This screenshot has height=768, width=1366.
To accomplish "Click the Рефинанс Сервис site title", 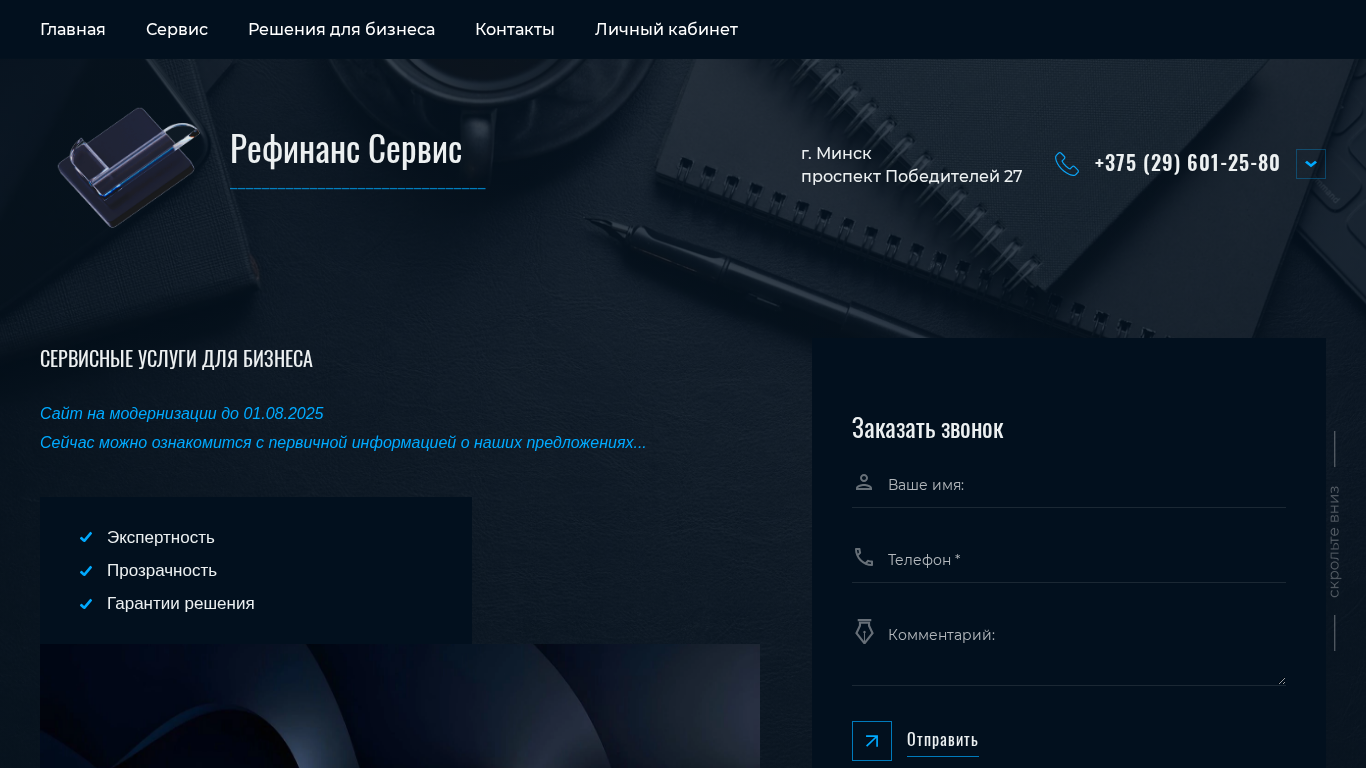I will click(x=346, y=148).
